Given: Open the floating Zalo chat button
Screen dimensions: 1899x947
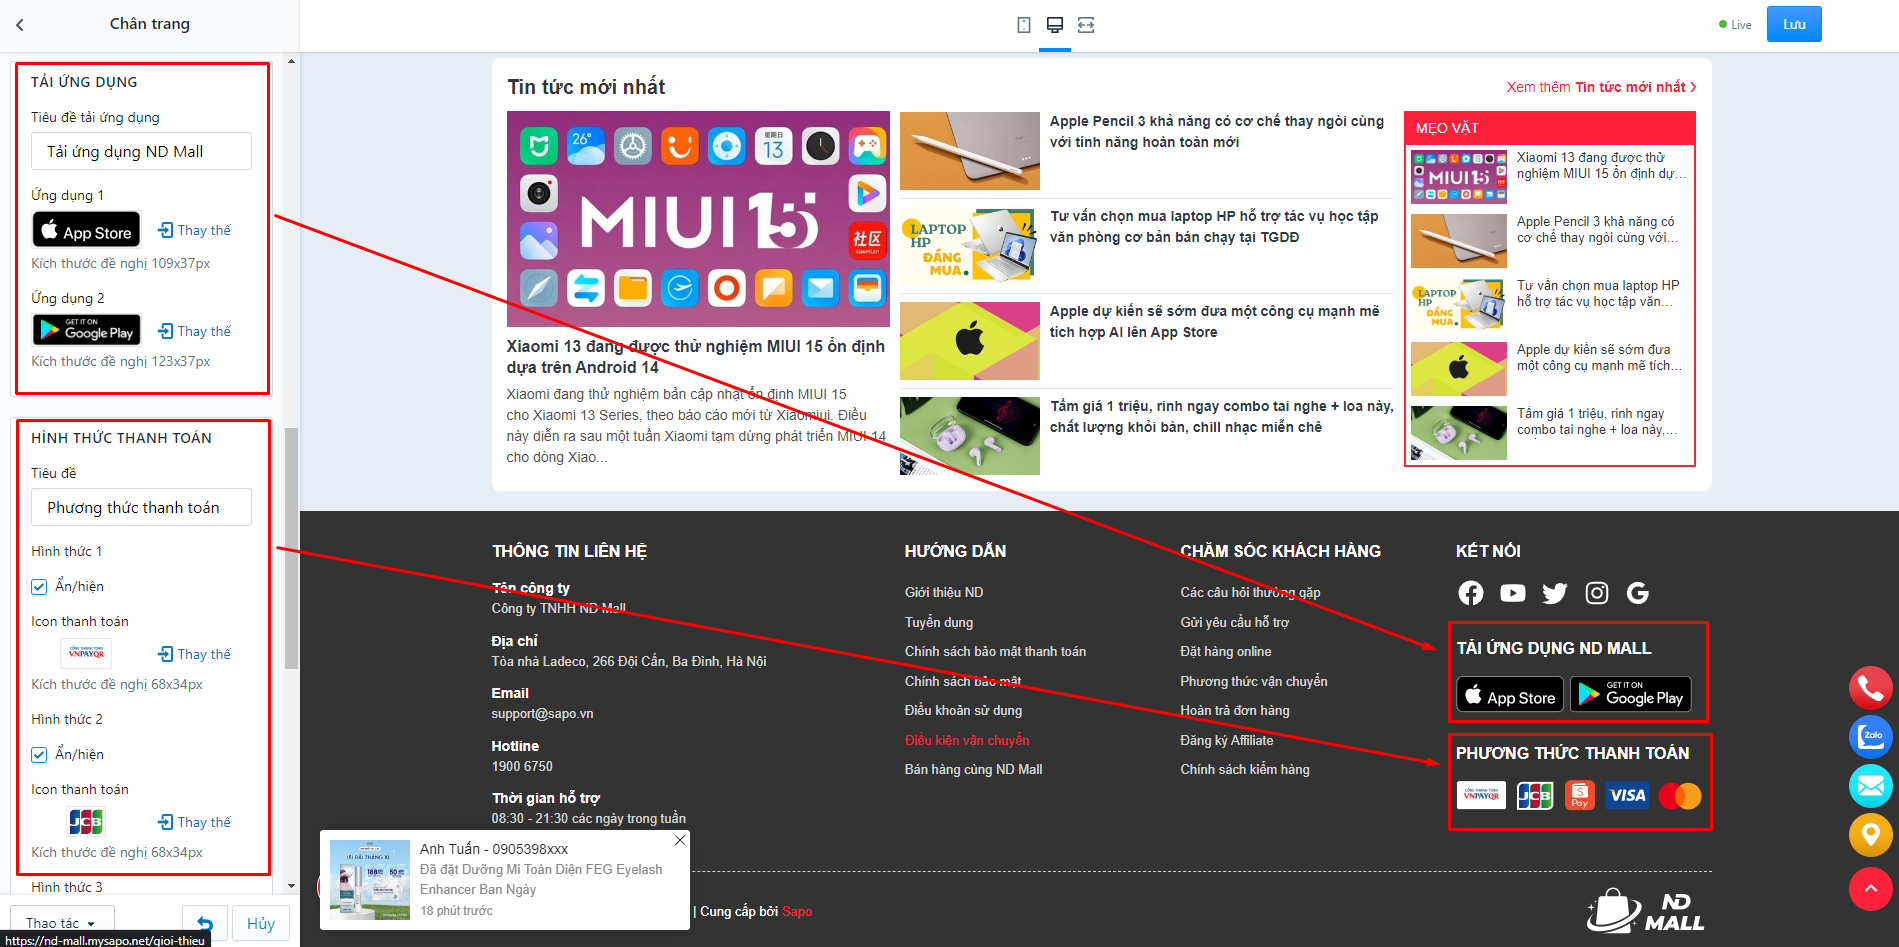Looking at the screenshot, I should [1870, 737].
